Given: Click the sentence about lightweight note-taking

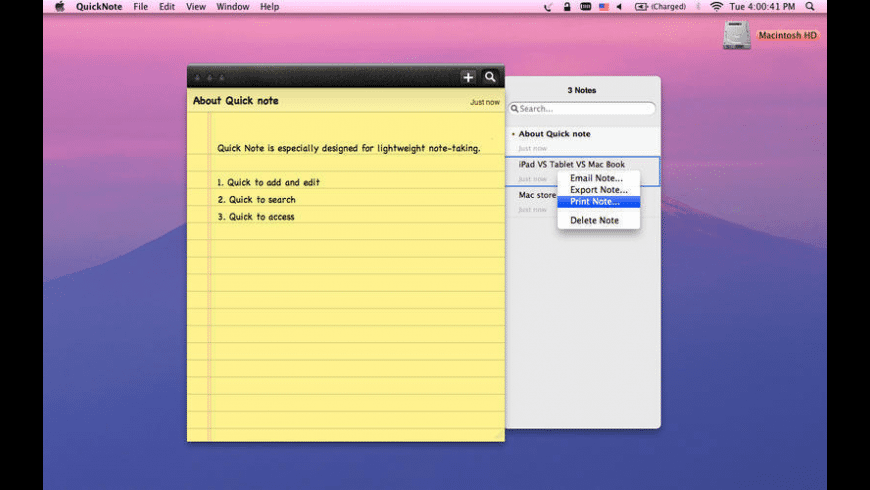Looking at the screenshot, I should click(348, 148).
